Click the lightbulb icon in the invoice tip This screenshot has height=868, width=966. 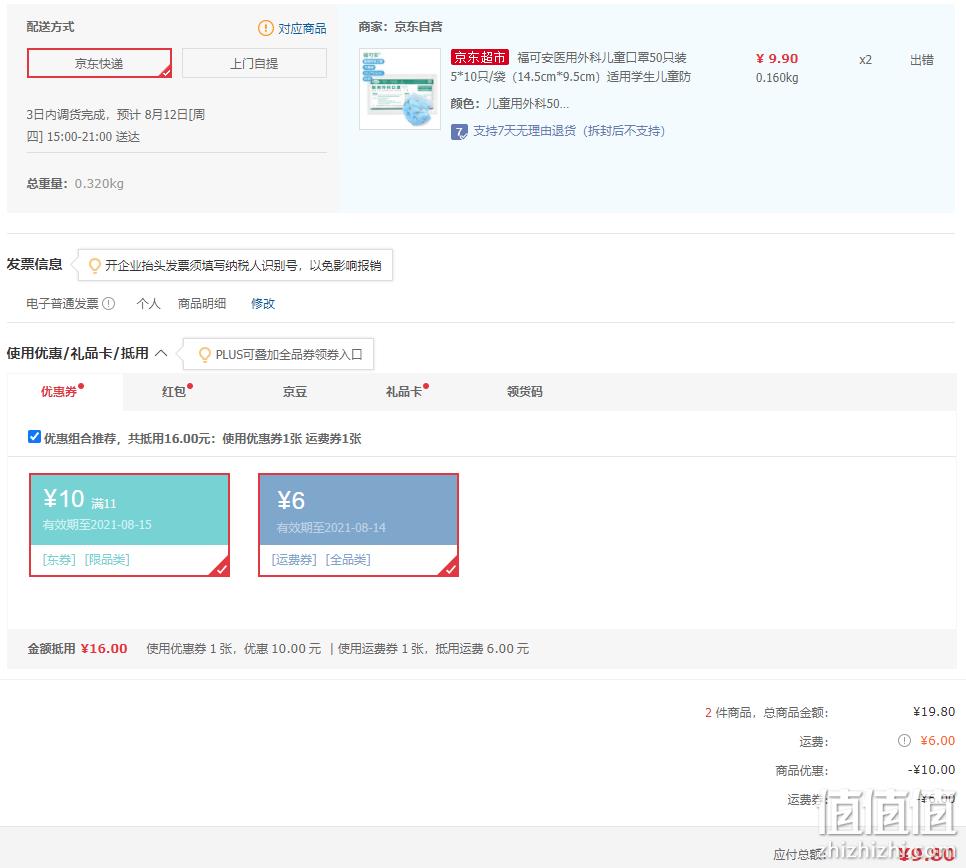click(95, 266)
